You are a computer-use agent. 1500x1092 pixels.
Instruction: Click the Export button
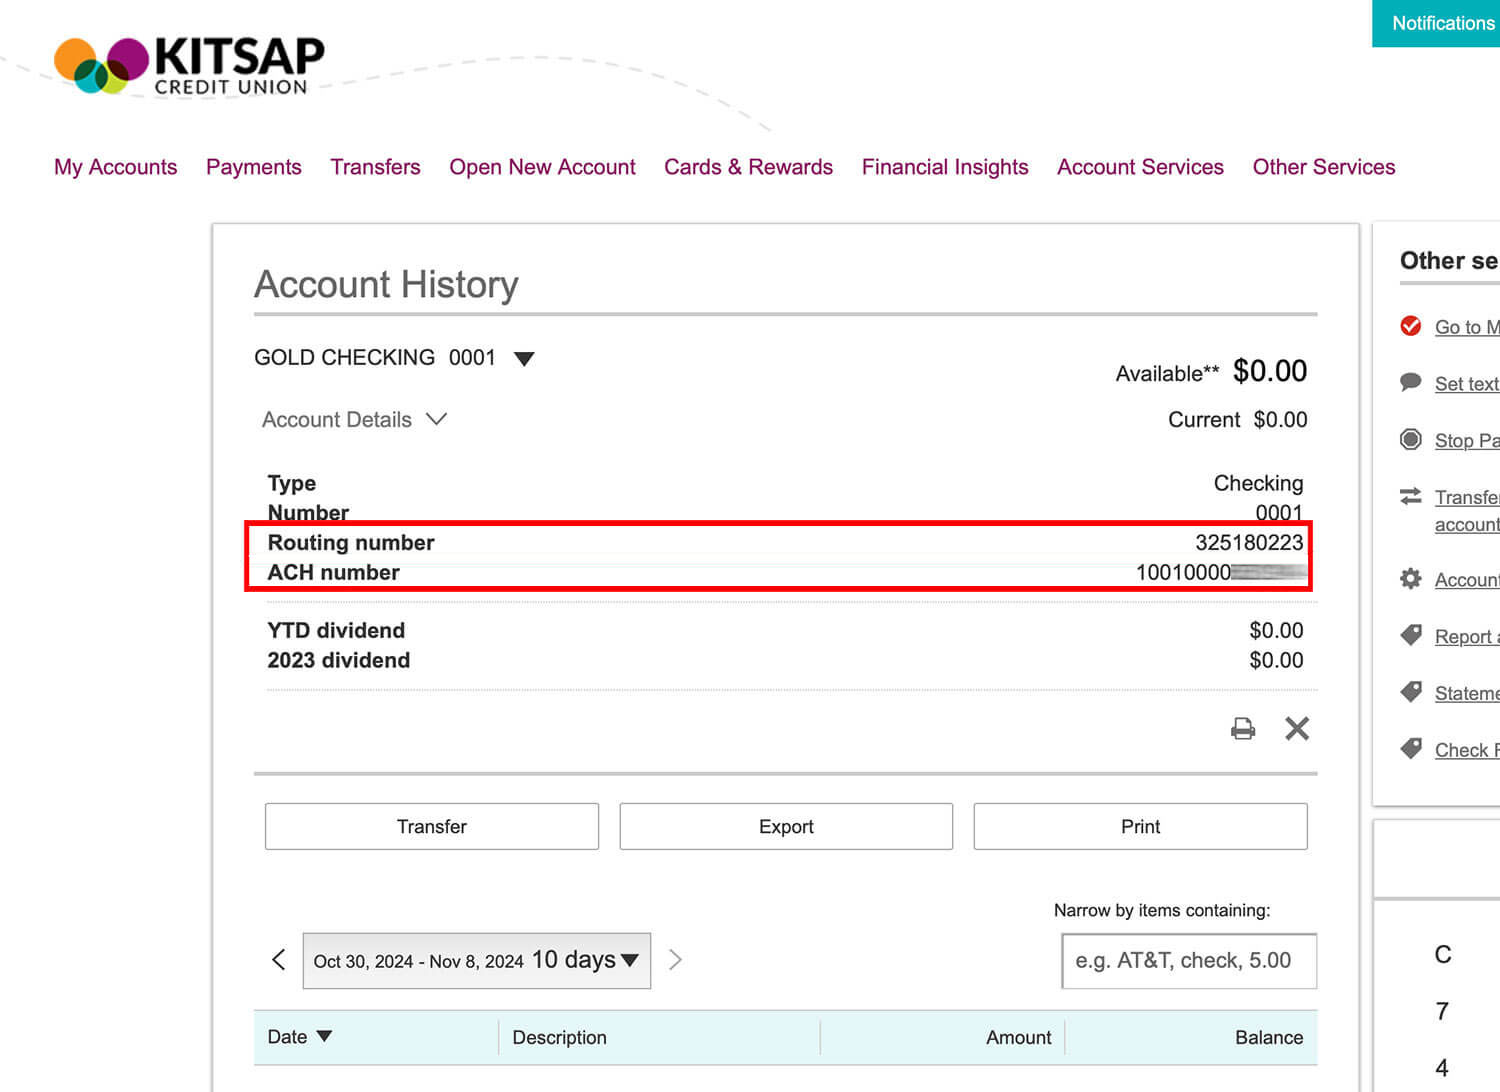786,826
